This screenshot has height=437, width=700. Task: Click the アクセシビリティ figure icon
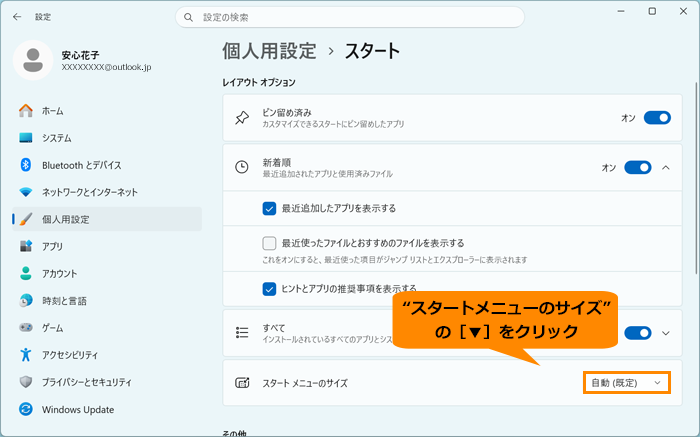click(26, 355)
